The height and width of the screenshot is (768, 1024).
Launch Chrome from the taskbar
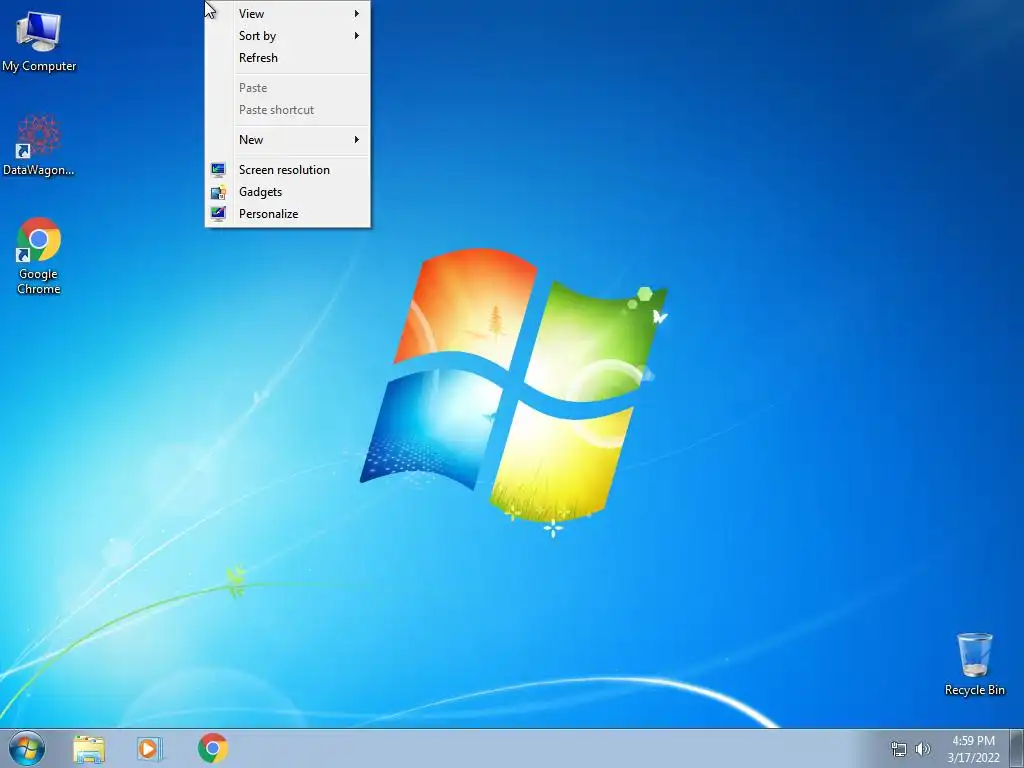pos(213,748)
